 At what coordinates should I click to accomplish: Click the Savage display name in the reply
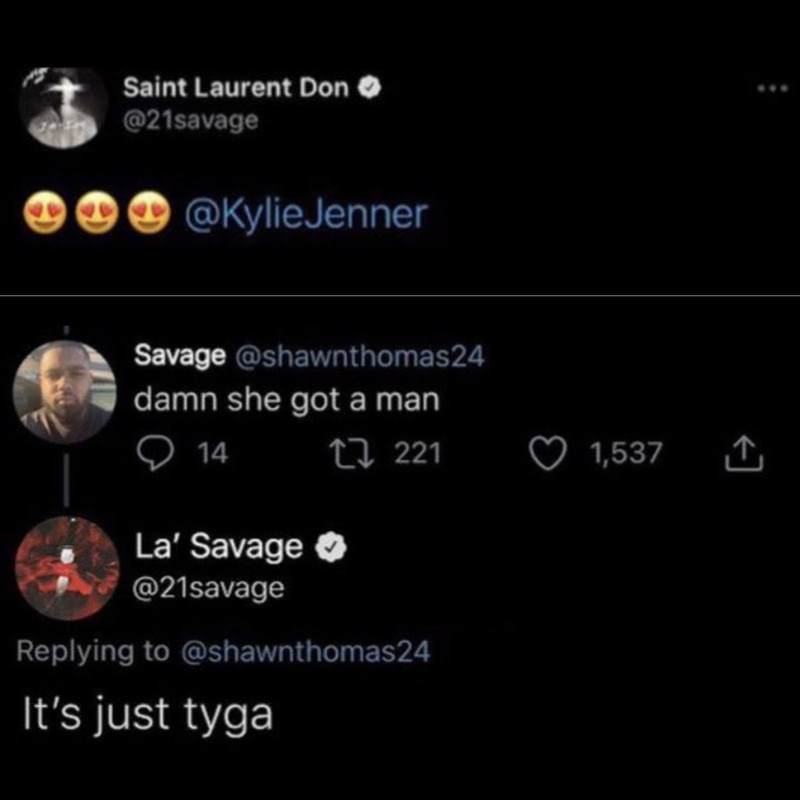(180, 356)
